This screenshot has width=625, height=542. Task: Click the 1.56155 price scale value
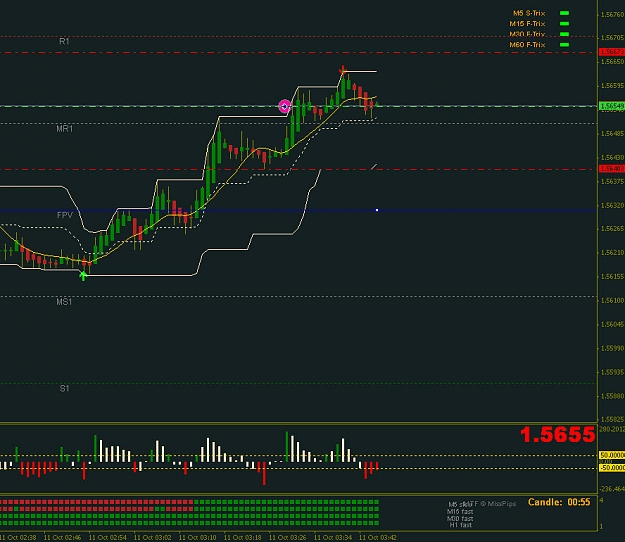(612, 277)
